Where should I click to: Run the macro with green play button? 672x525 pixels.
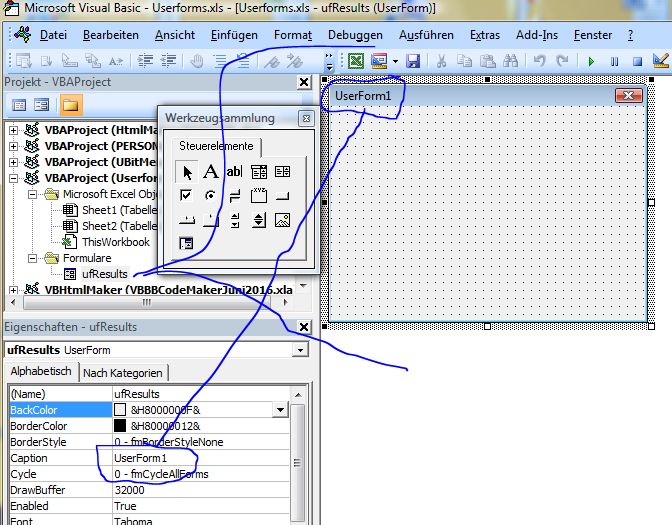click(x=591, y=62)
